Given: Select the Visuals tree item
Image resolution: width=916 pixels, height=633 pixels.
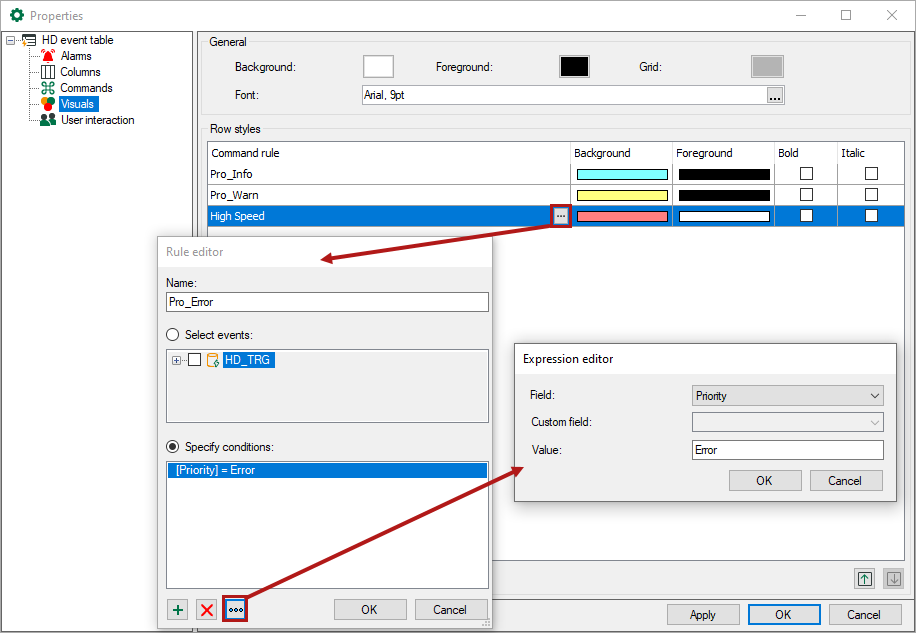Looking at the screenshot, I should coord(77,104).
